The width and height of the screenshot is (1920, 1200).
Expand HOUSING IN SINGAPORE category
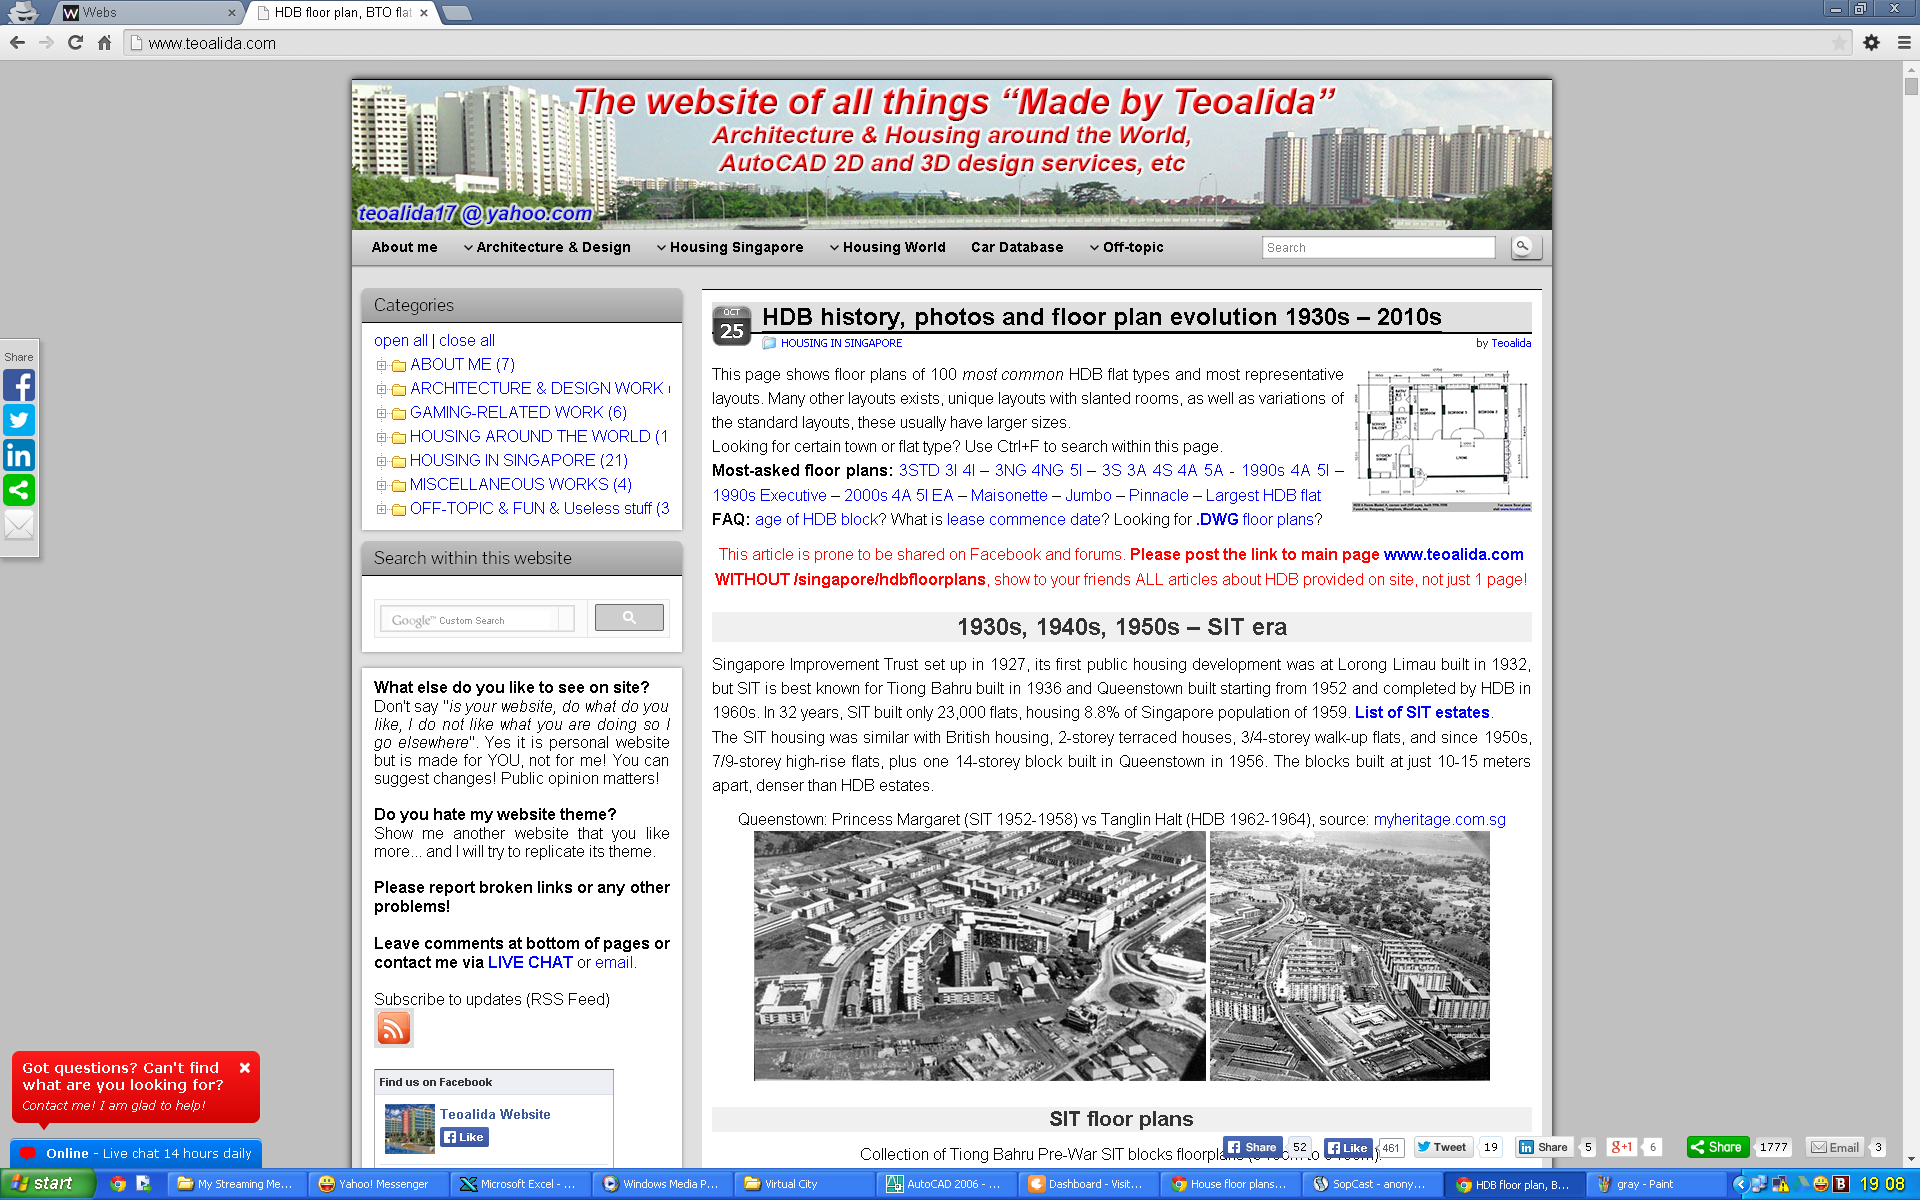(381, 461)
